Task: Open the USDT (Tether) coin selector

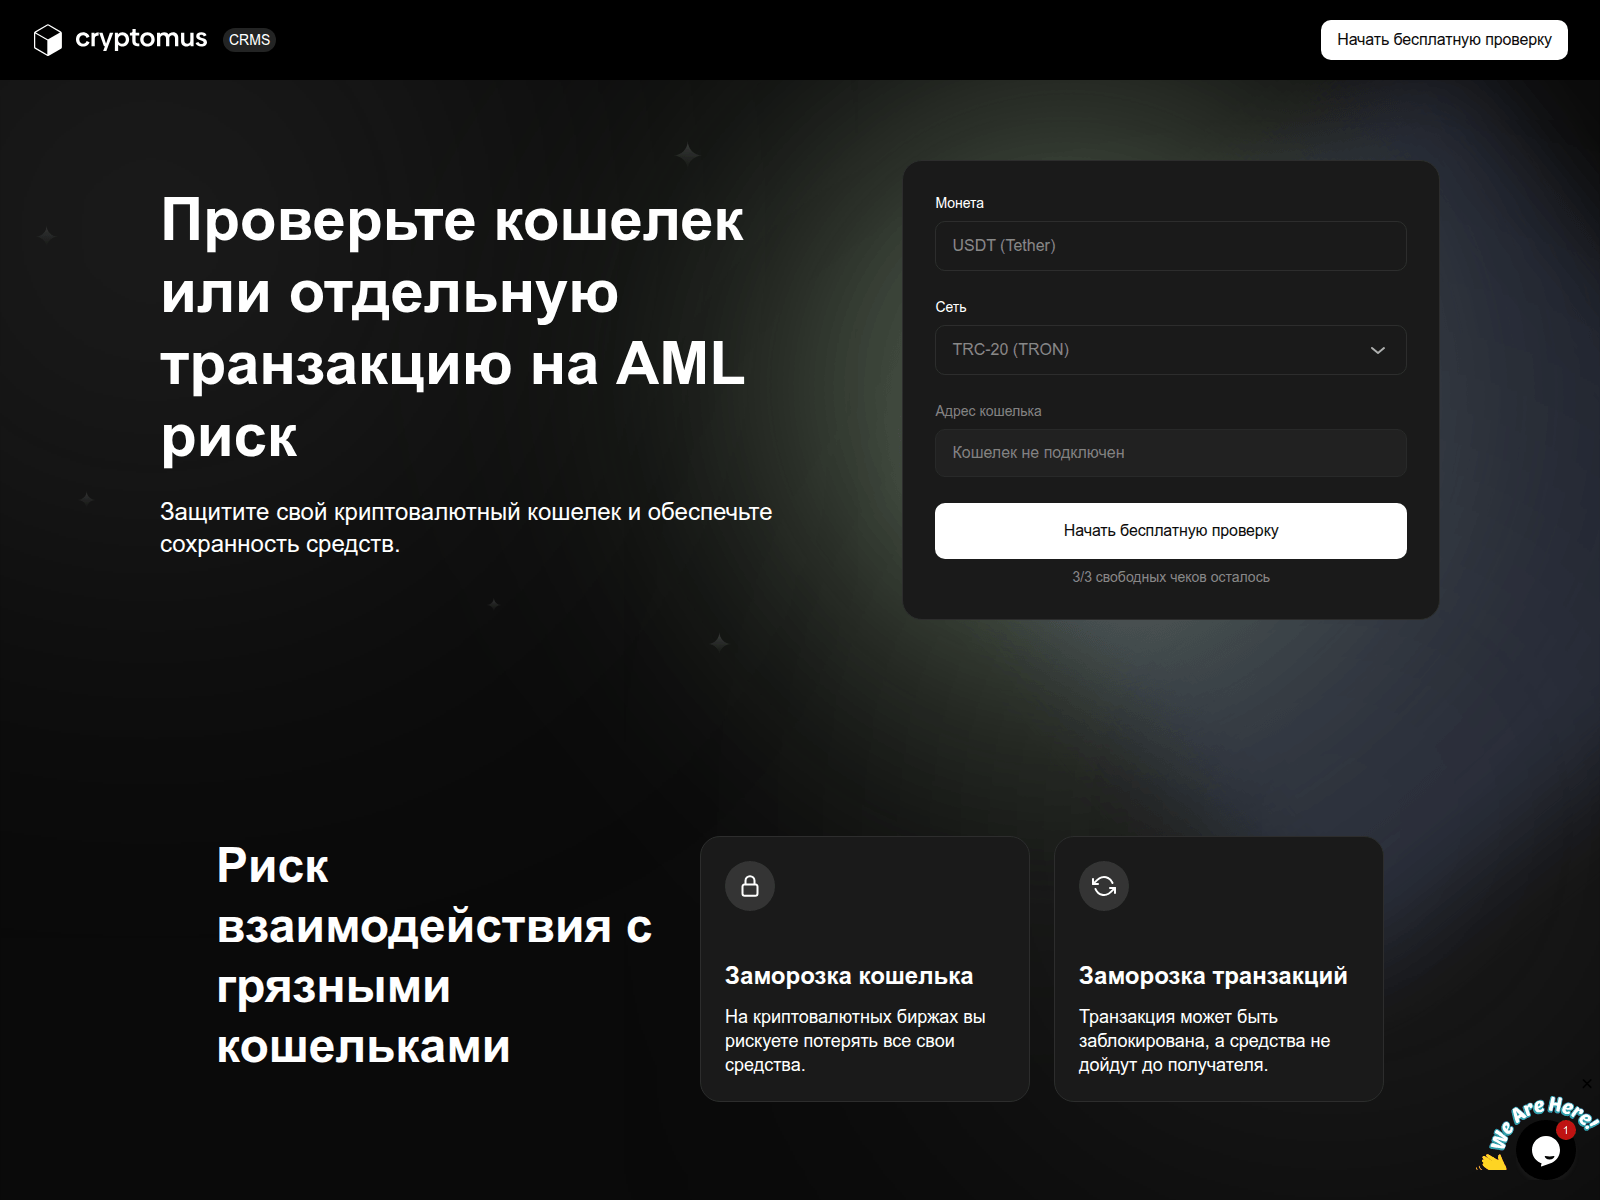Action: (x=1168, y=245)
